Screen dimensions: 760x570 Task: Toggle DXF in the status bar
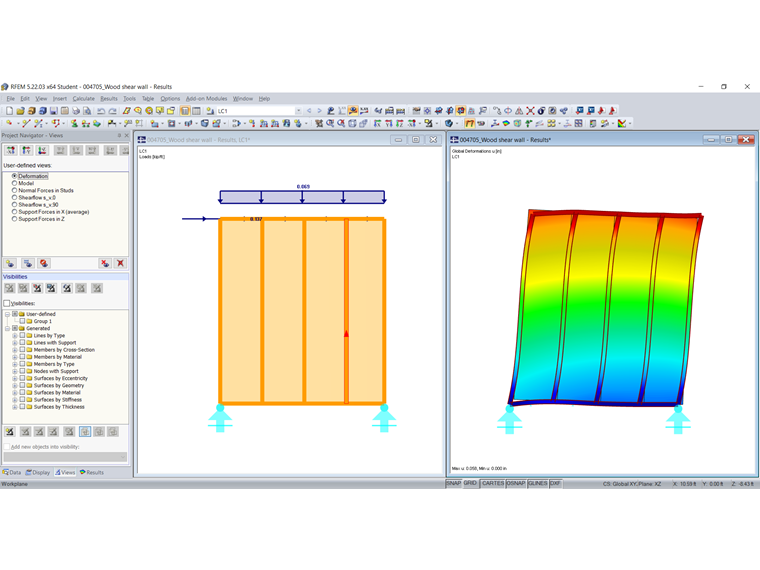point(555,484)
